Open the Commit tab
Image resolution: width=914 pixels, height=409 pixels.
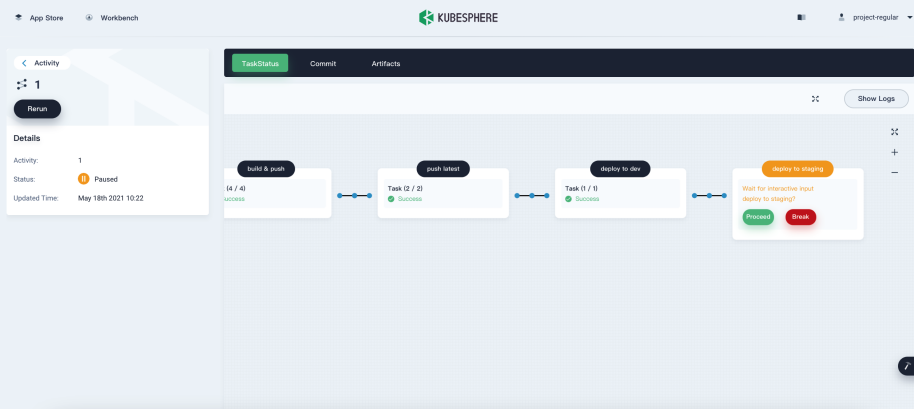click(323, 64)
